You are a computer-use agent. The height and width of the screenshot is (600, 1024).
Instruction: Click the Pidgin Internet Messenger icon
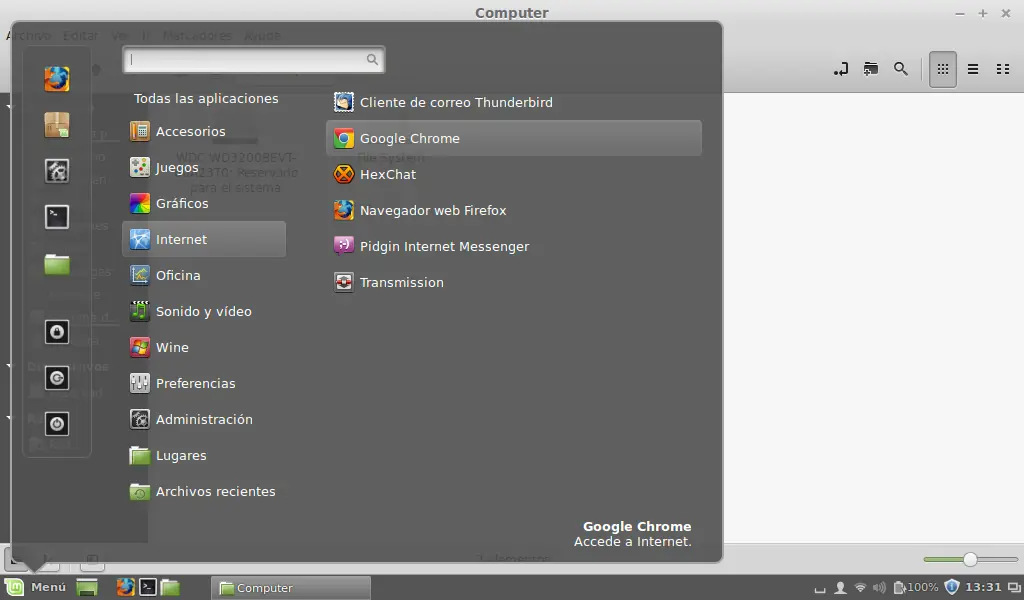[x=344, y=246]
